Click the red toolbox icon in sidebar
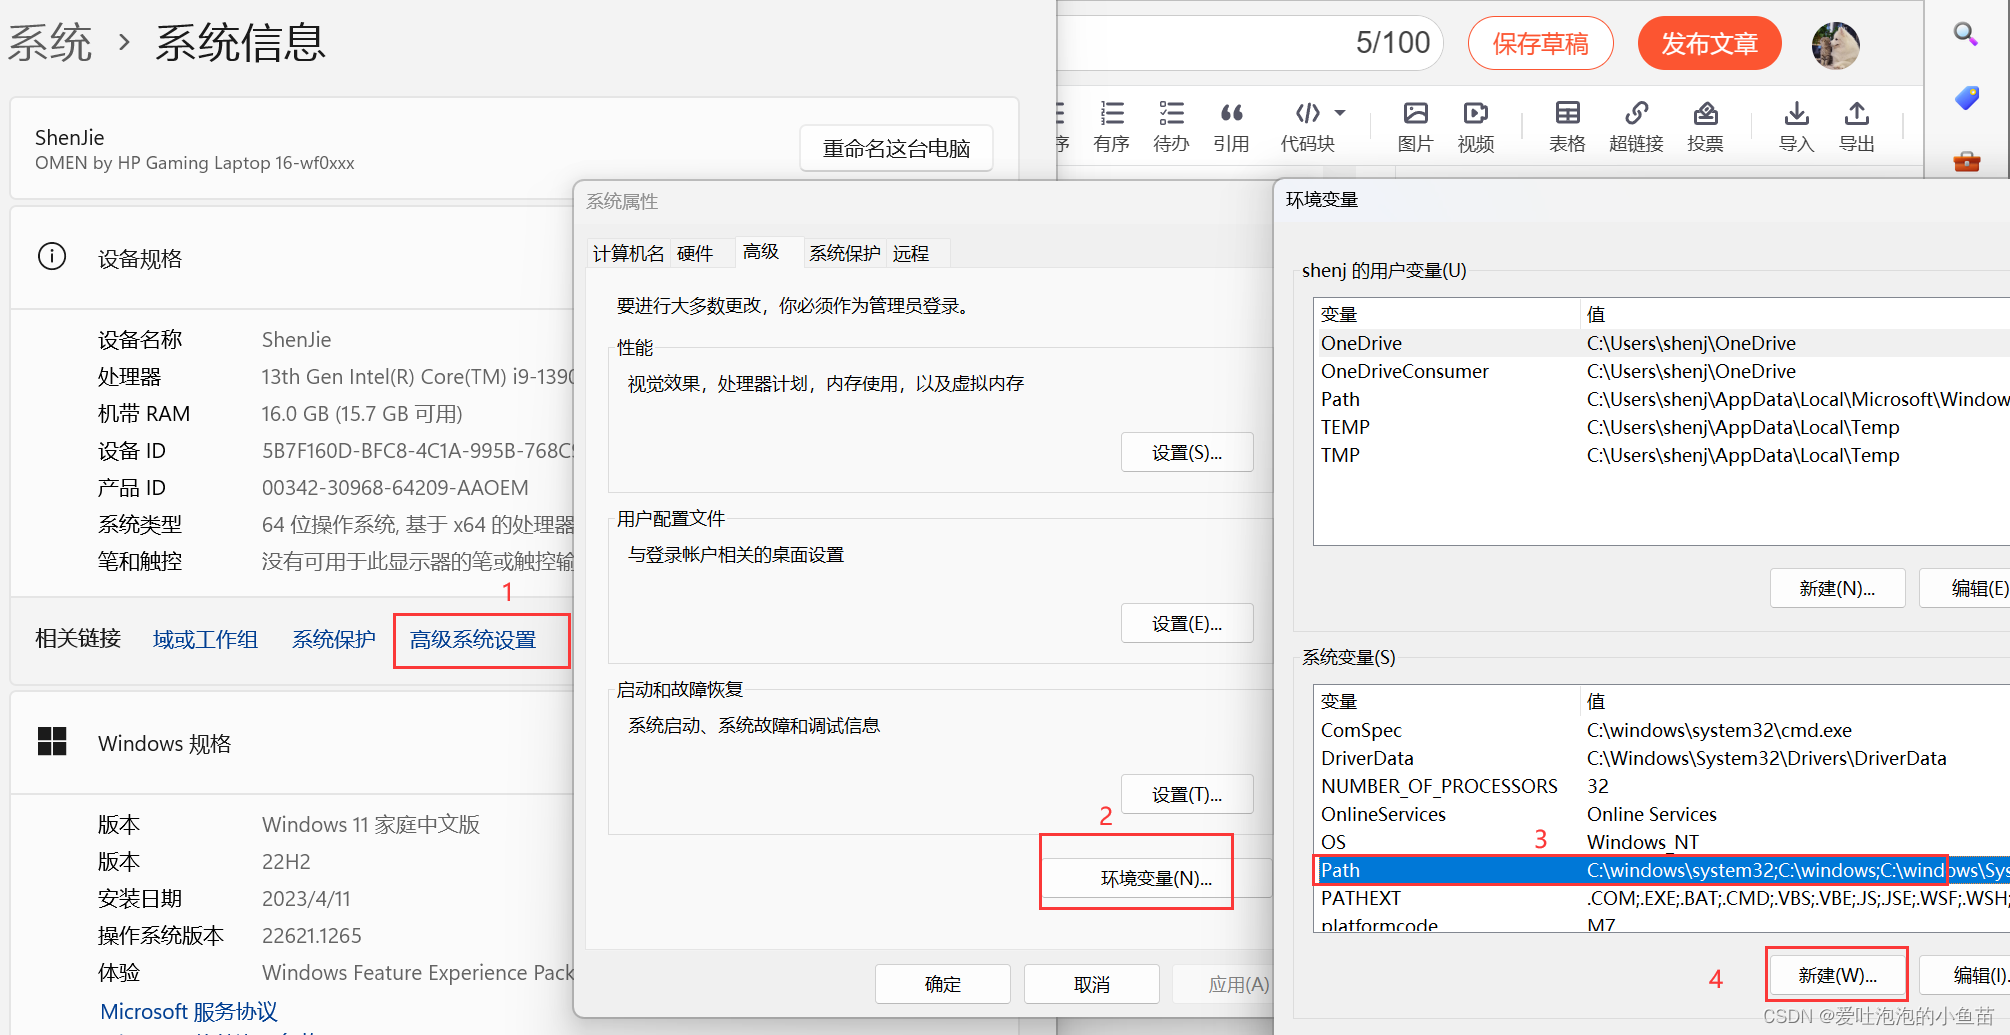The height and width of the screenshot is (1035, 2010). [x=1967, y=161]
